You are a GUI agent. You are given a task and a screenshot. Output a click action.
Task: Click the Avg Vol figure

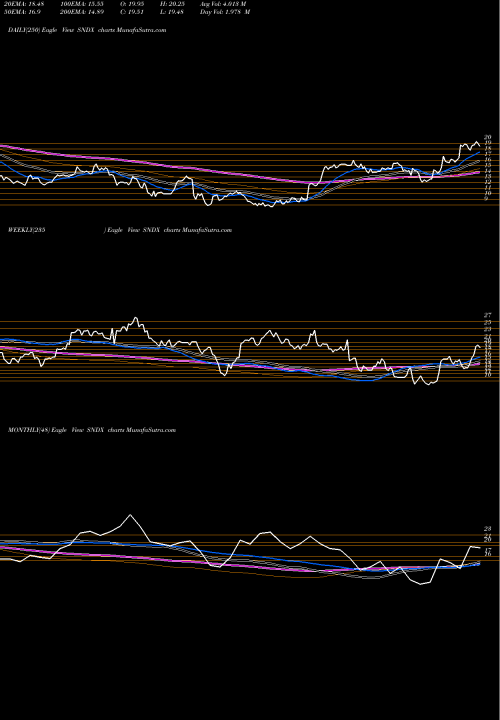tap(223, 4)
